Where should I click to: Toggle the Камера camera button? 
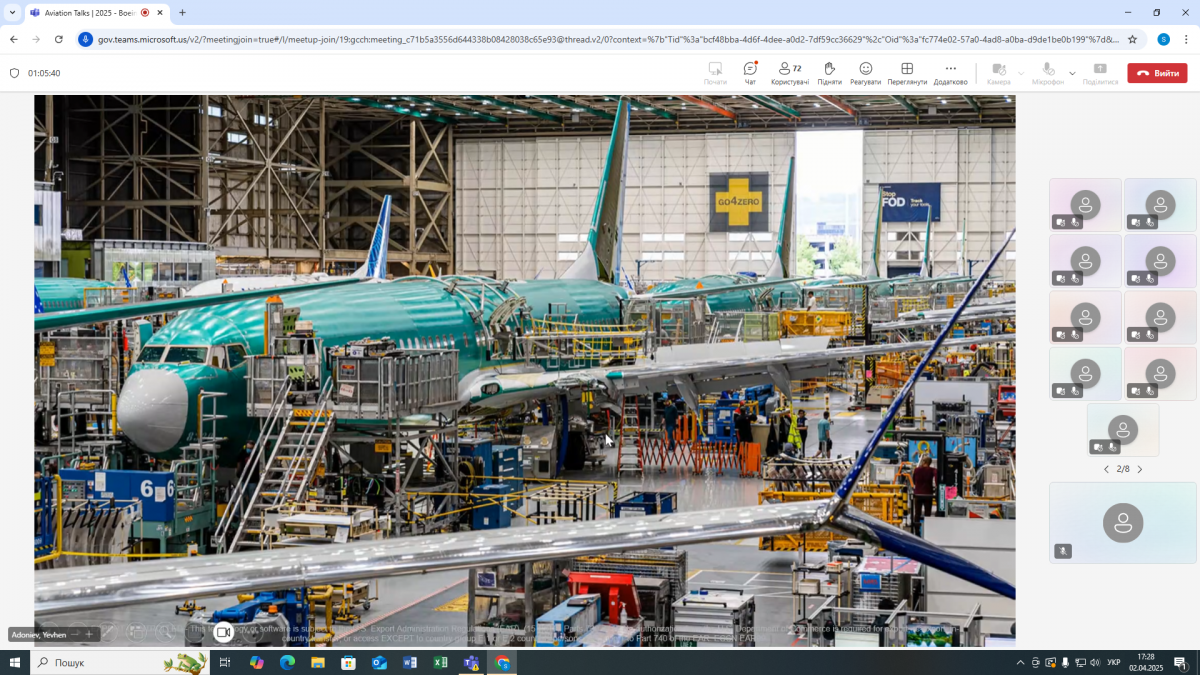(x=998, y=72)
